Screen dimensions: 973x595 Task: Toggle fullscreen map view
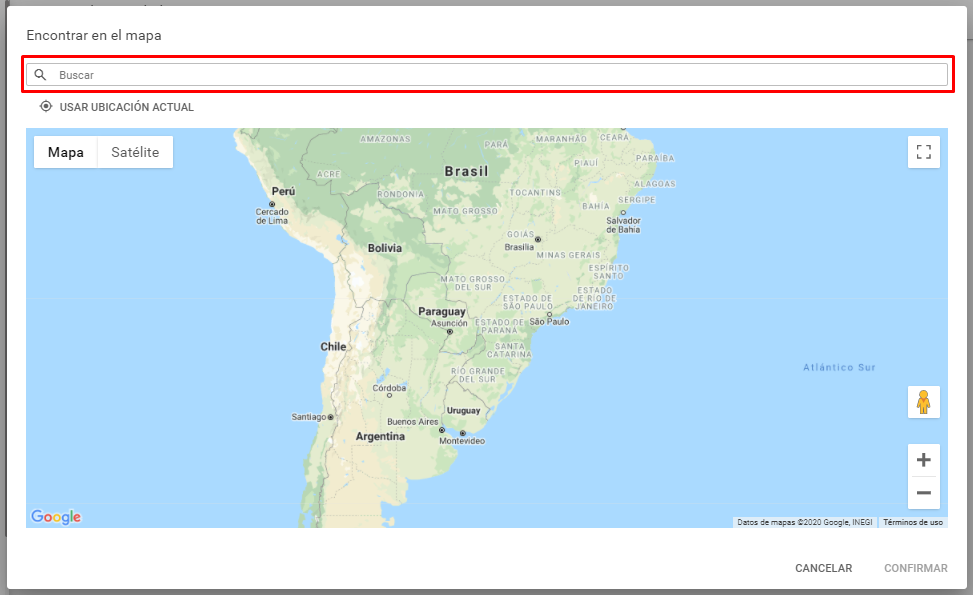coord(923,152)
